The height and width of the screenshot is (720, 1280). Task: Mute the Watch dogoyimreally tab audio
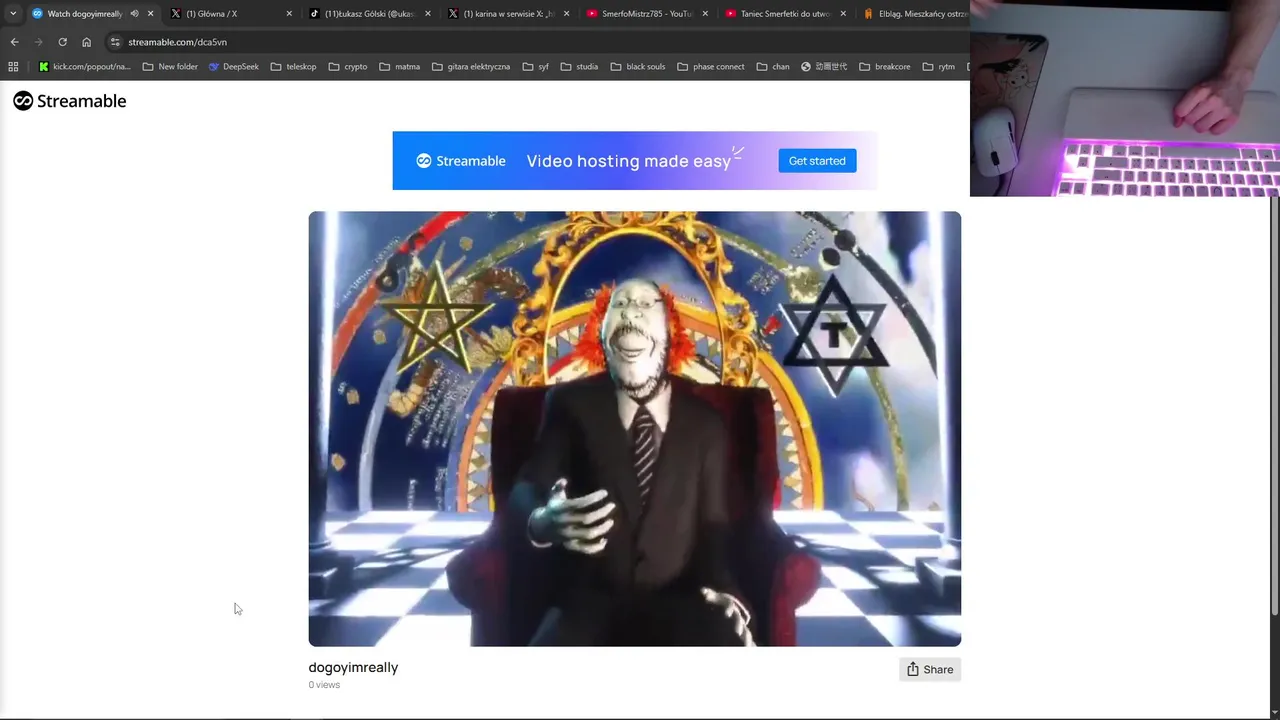[134, 14]
